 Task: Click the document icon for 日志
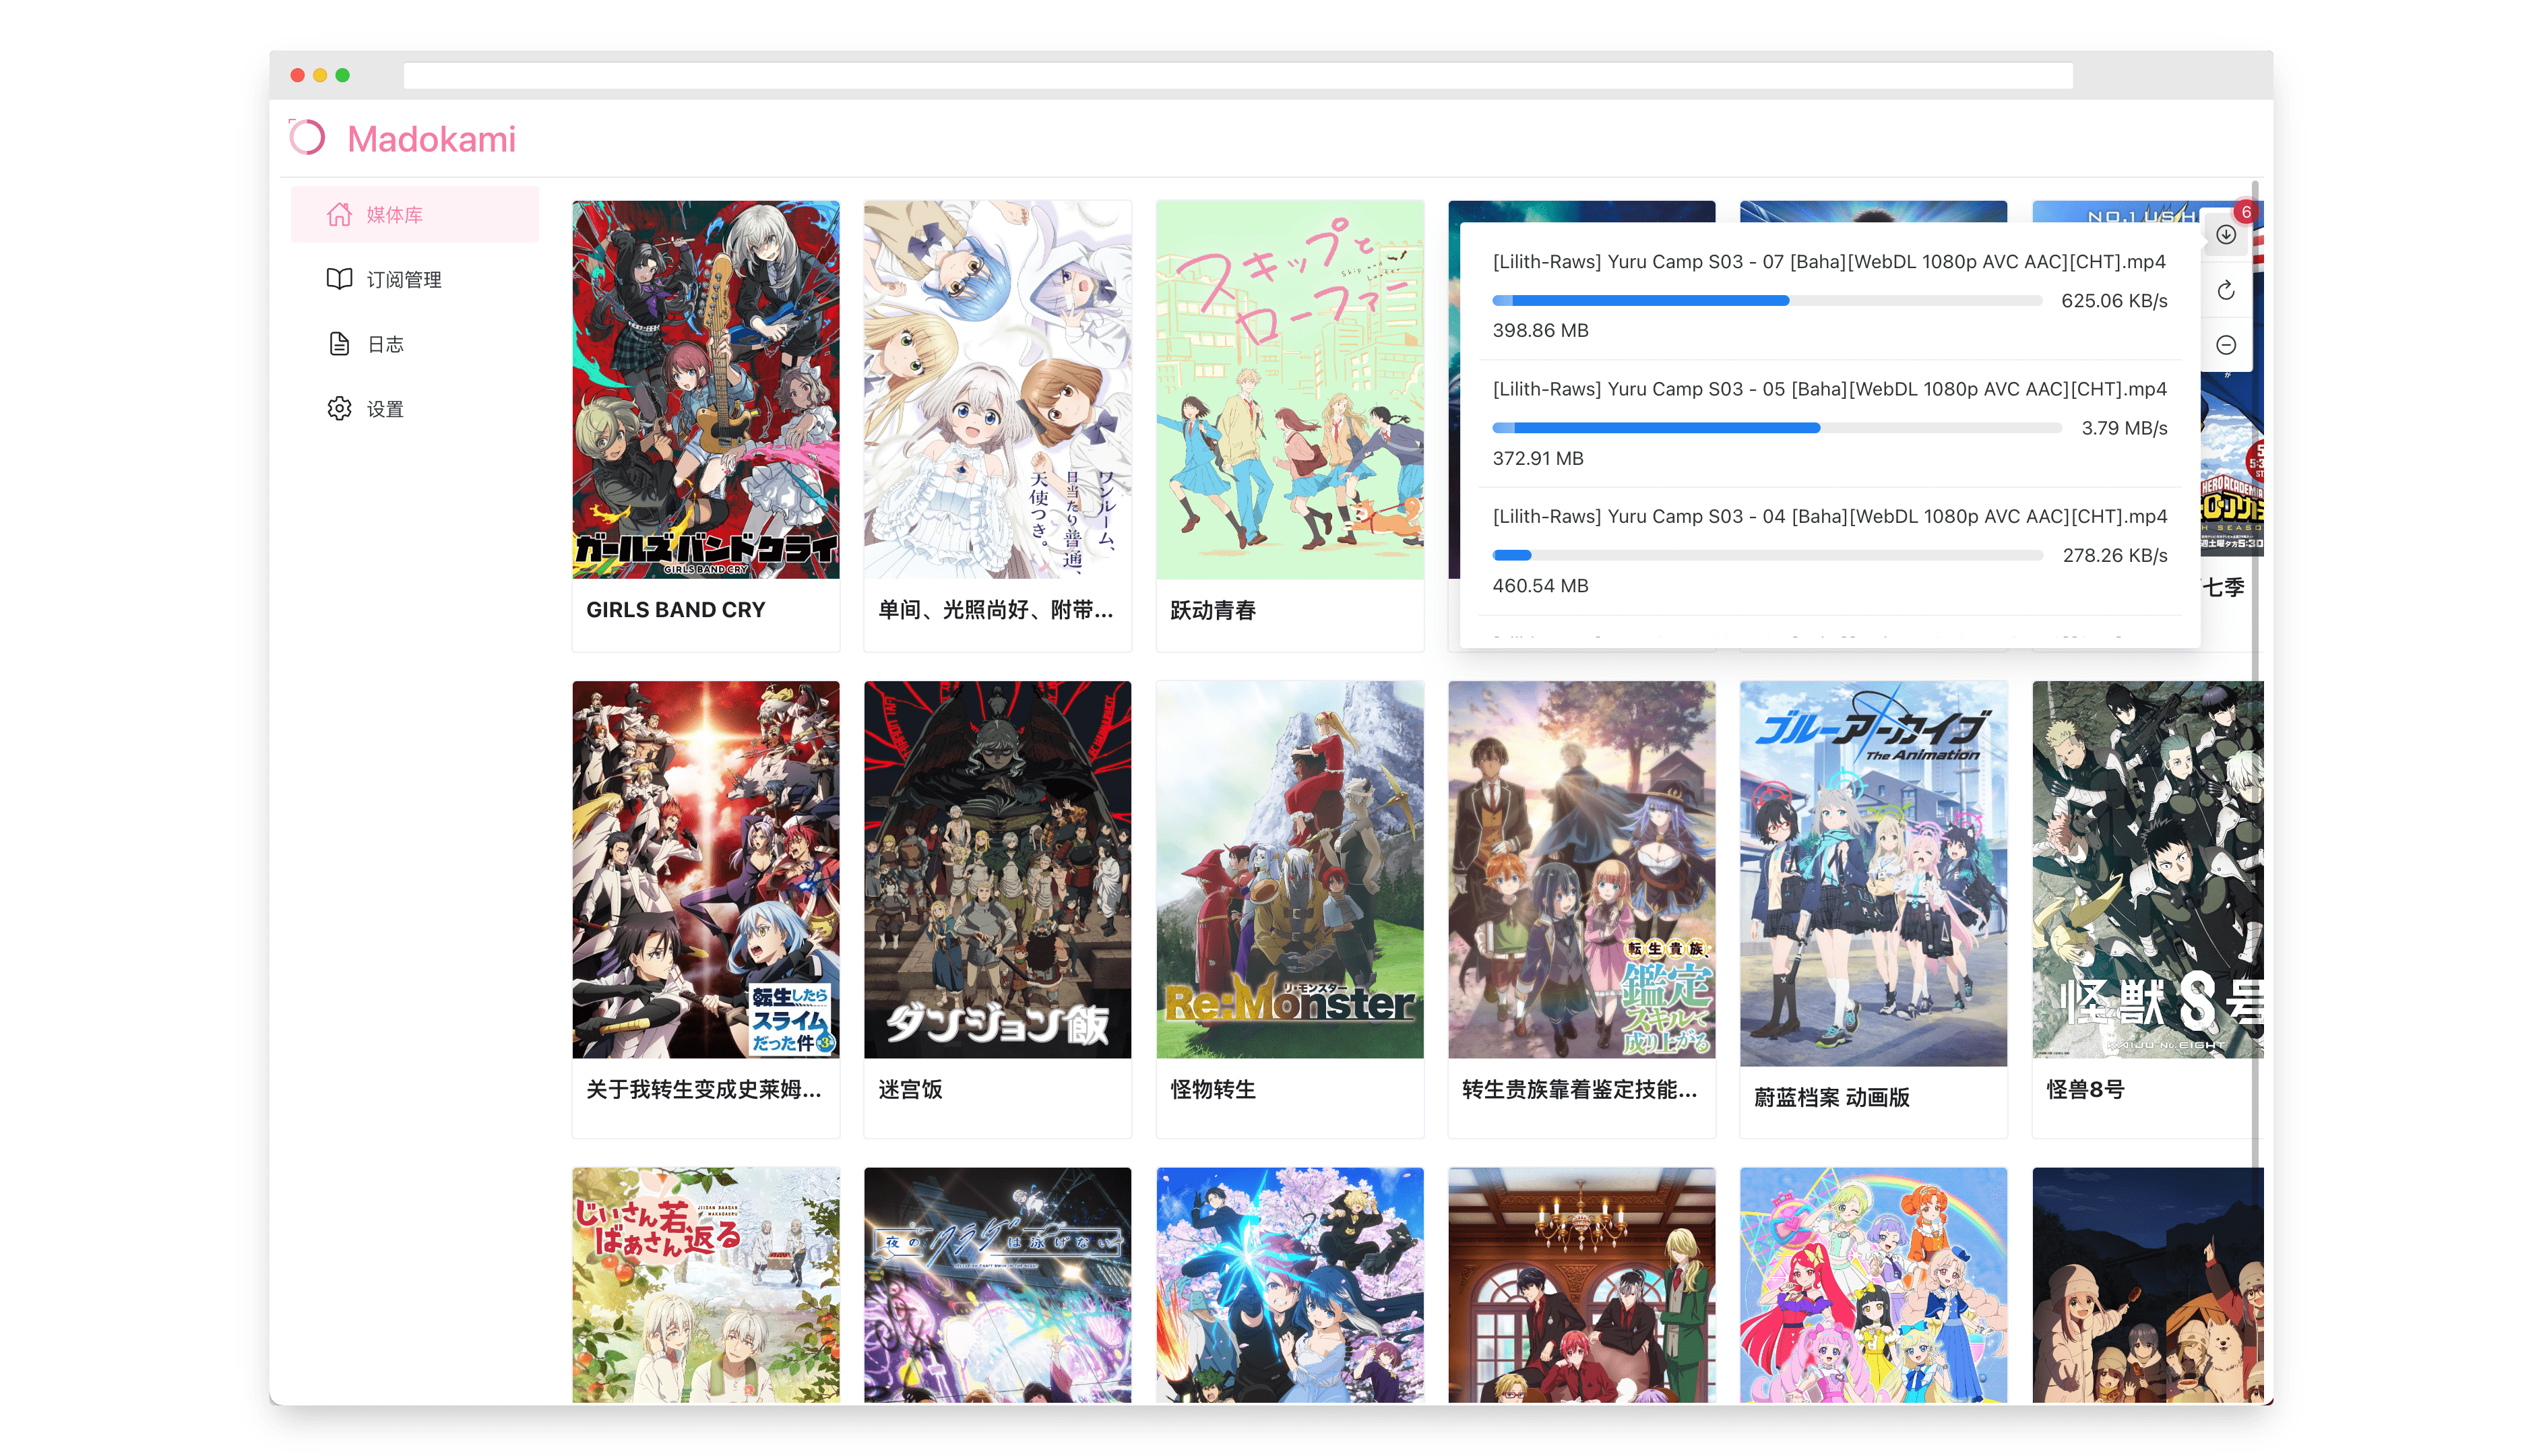tap(339, 344)
